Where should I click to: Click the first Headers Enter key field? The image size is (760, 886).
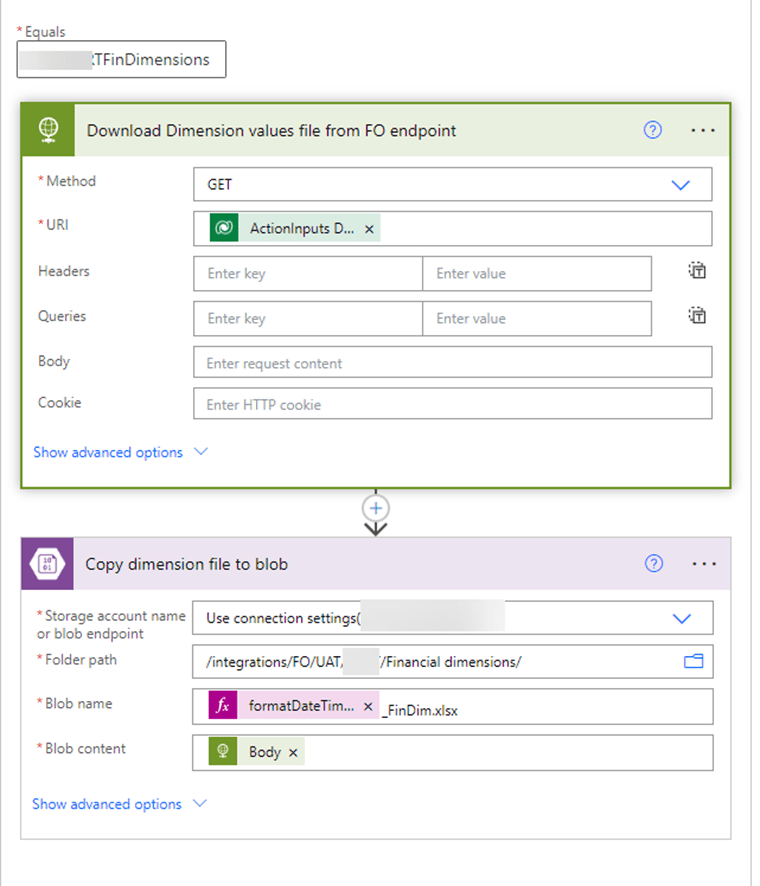tap(308, 273)
